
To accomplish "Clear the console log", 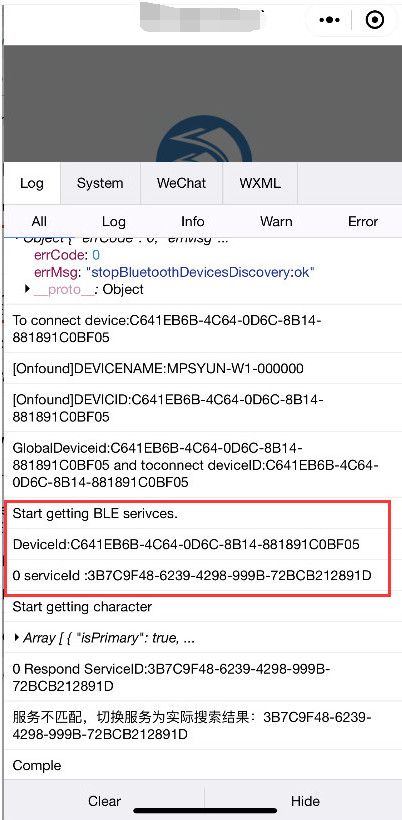I will [x=104, y=801].
